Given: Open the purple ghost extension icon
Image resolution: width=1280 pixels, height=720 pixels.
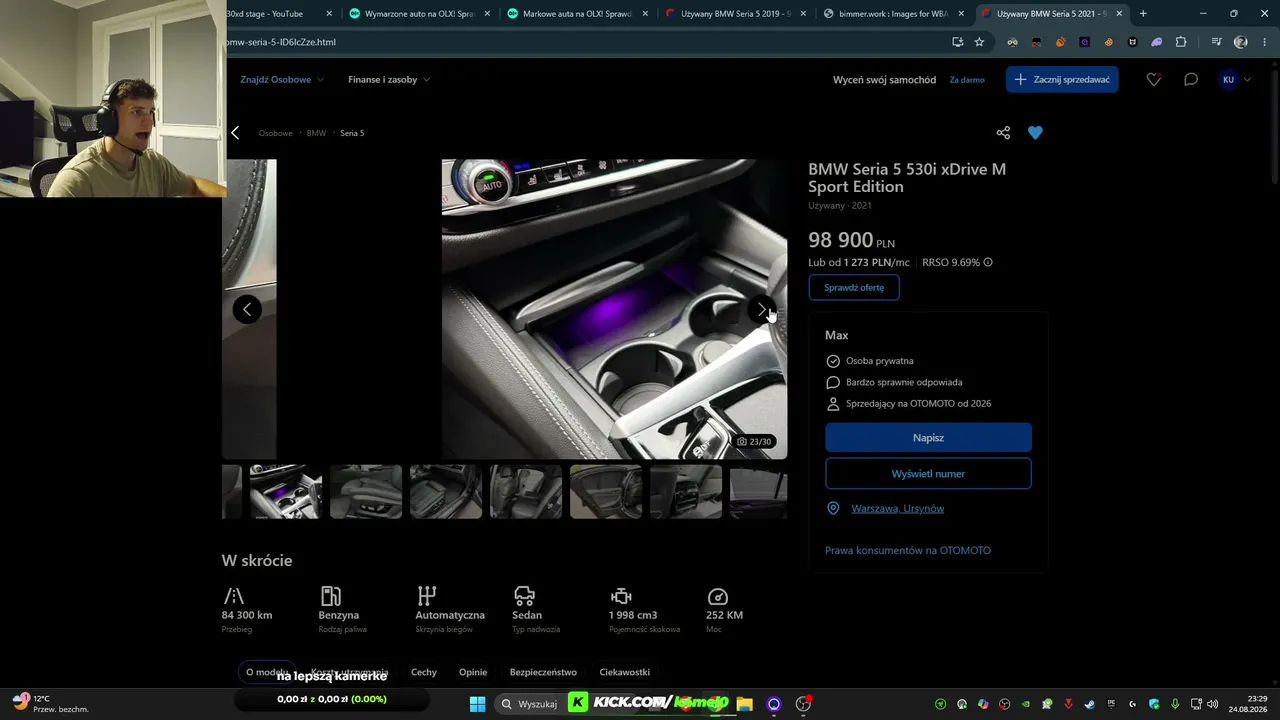Looking at the screenshot, I should point(1157,42).
